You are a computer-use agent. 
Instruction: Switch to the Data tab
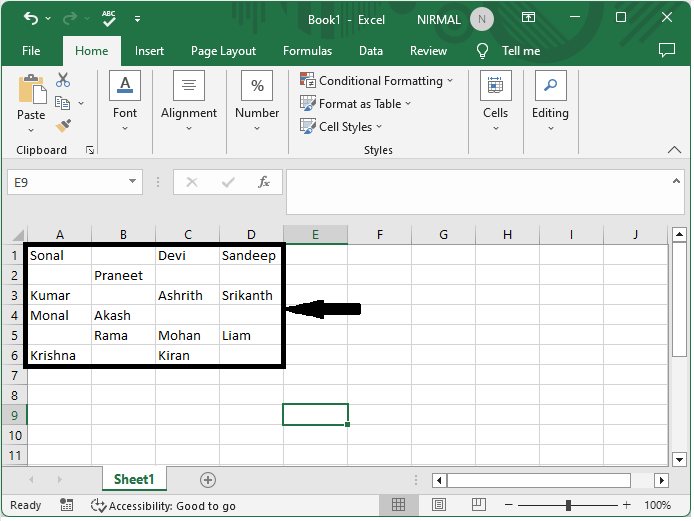click(x=371, y=51)
